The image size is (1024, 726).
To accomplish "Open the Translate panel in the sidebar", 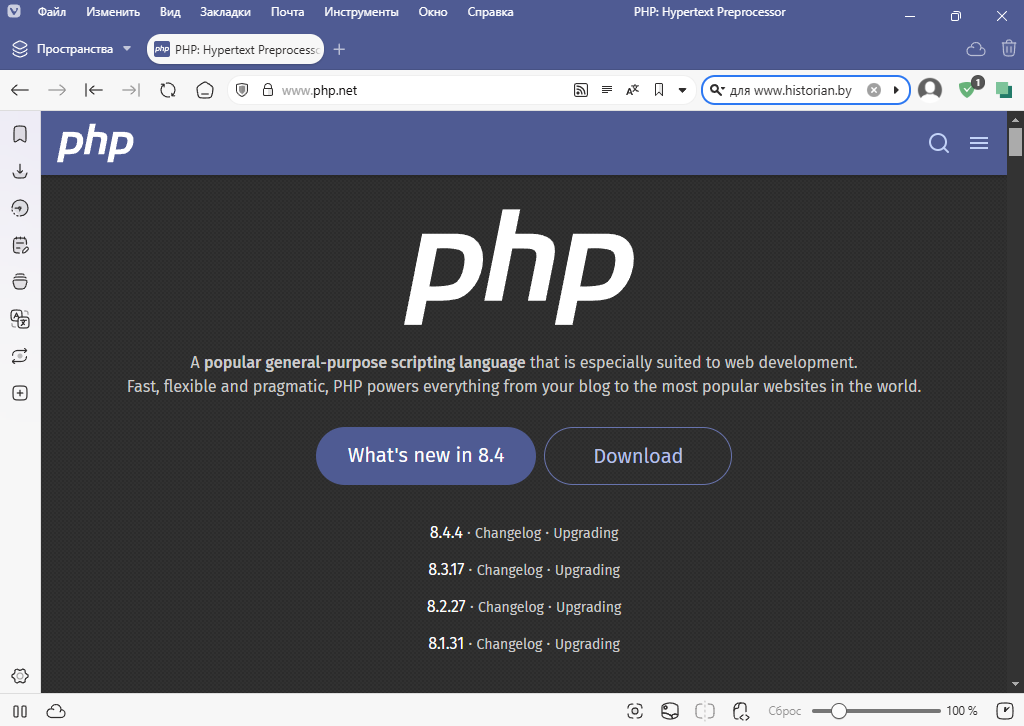I will [x=20, y=319].
